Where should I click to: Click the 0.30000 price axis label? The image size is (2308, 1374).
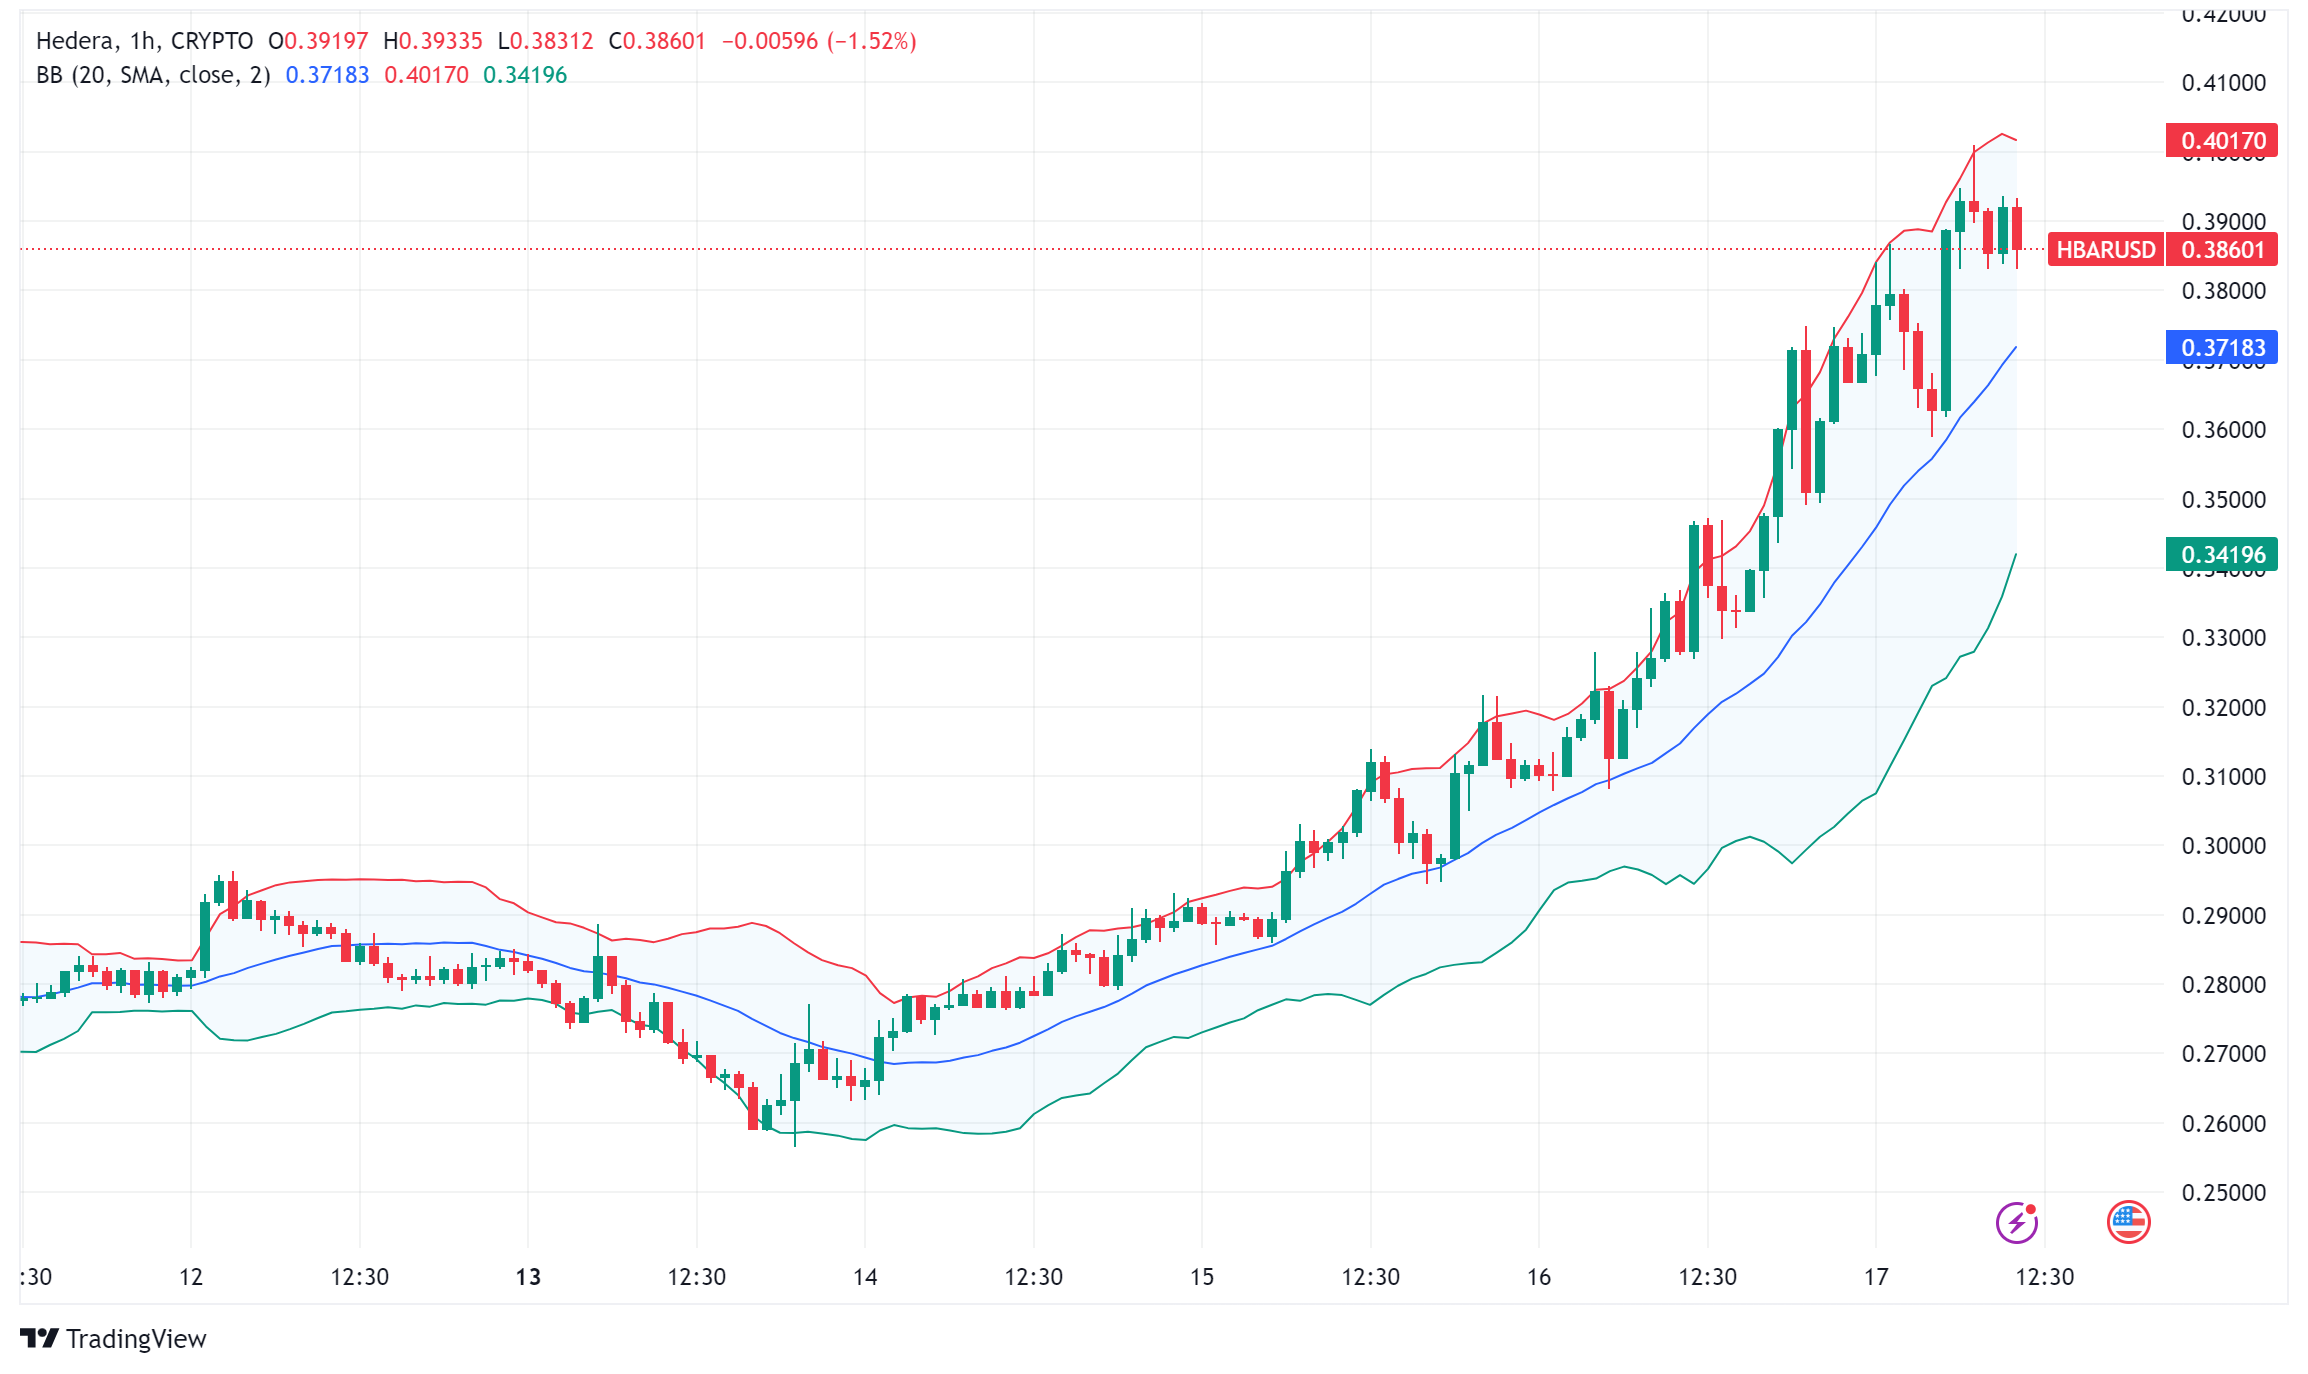coord(2224,846)
